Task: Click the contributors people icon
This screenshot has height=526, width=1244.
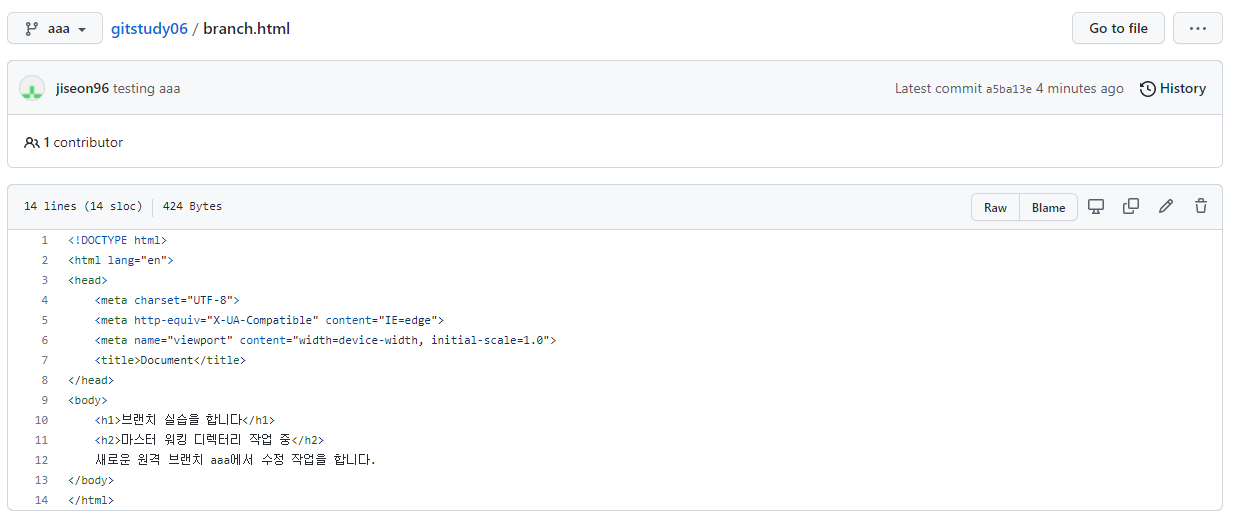Action: click(32, 142)
